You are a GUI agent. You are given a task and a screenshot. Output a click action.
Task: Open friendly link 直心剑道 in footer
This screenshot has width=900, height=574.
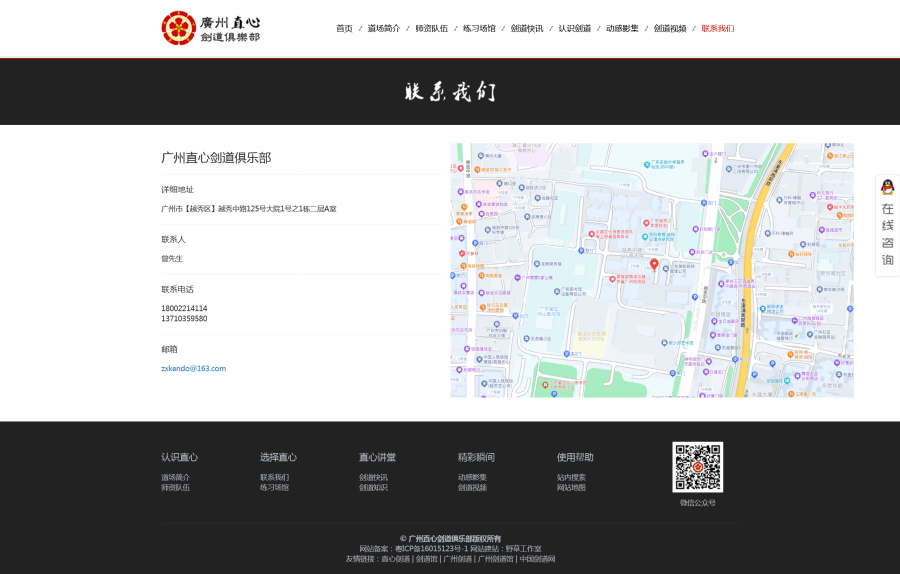tap(395, 559)
